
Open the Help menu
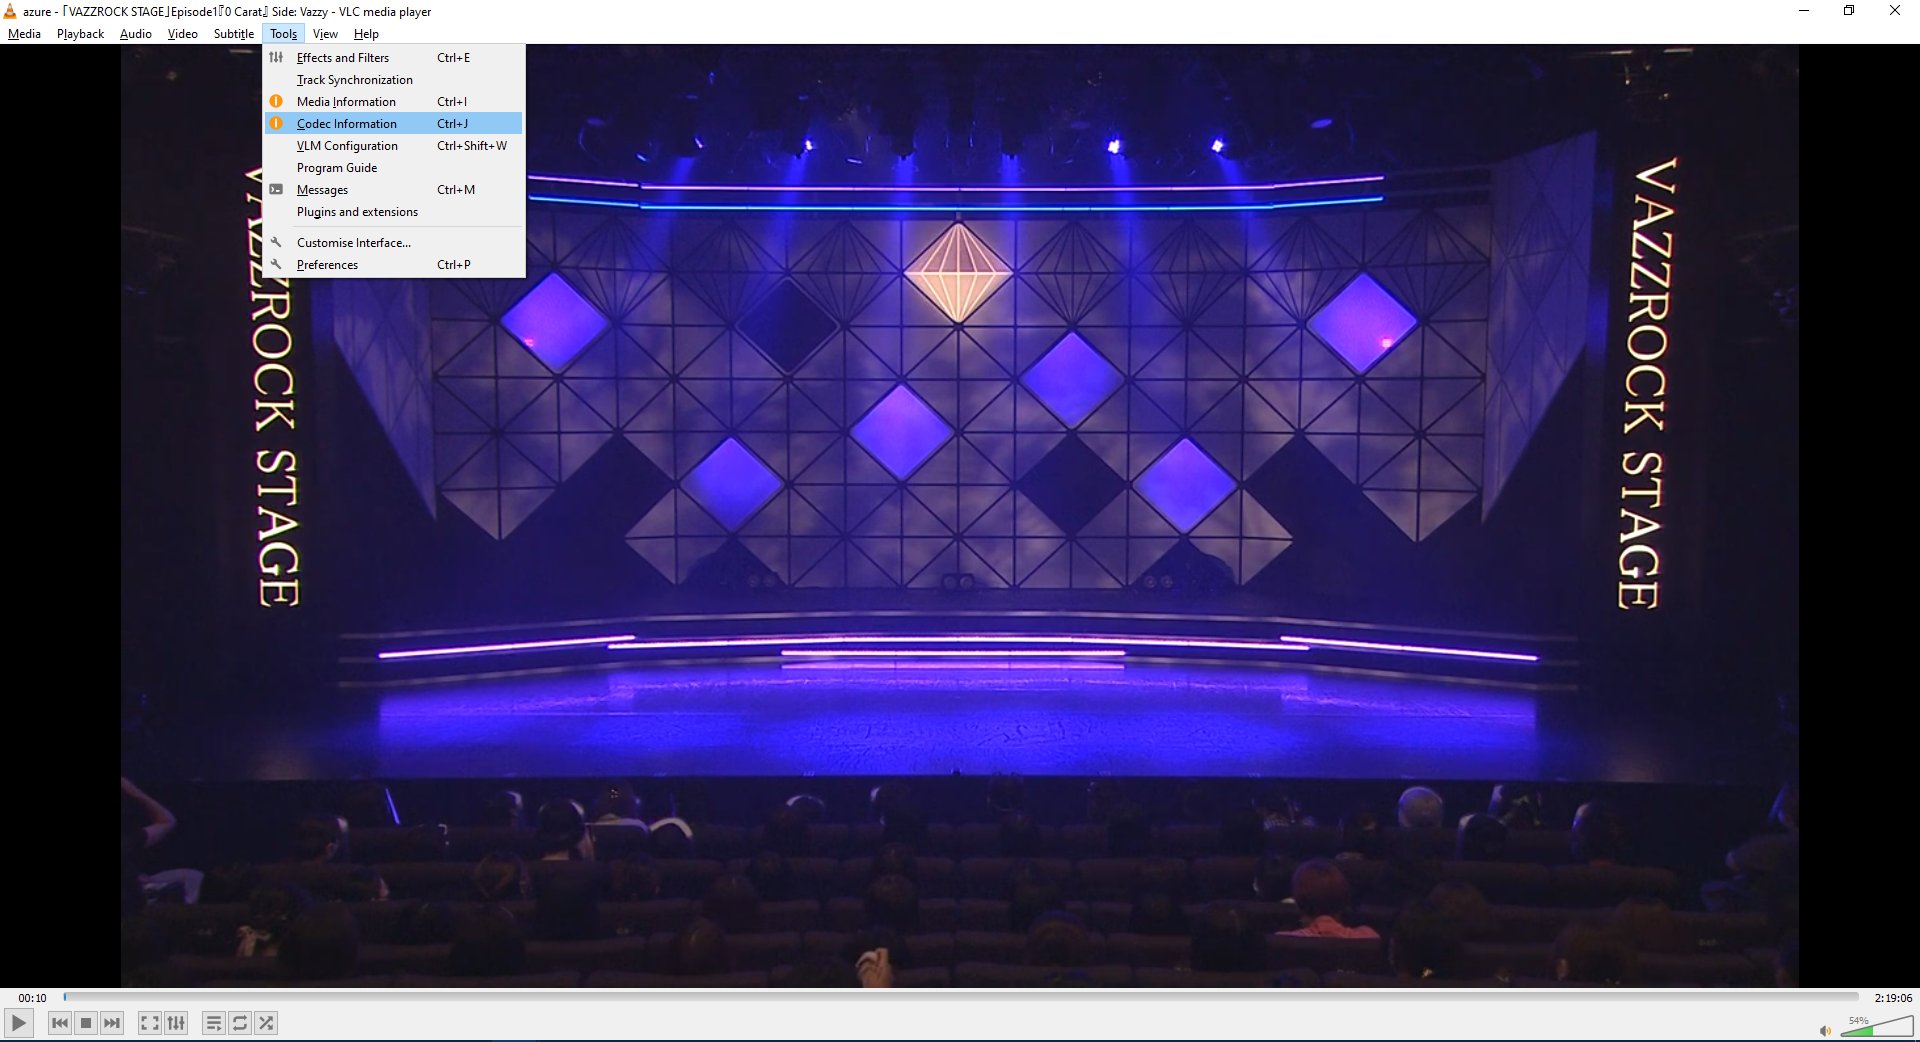(366, 34)
